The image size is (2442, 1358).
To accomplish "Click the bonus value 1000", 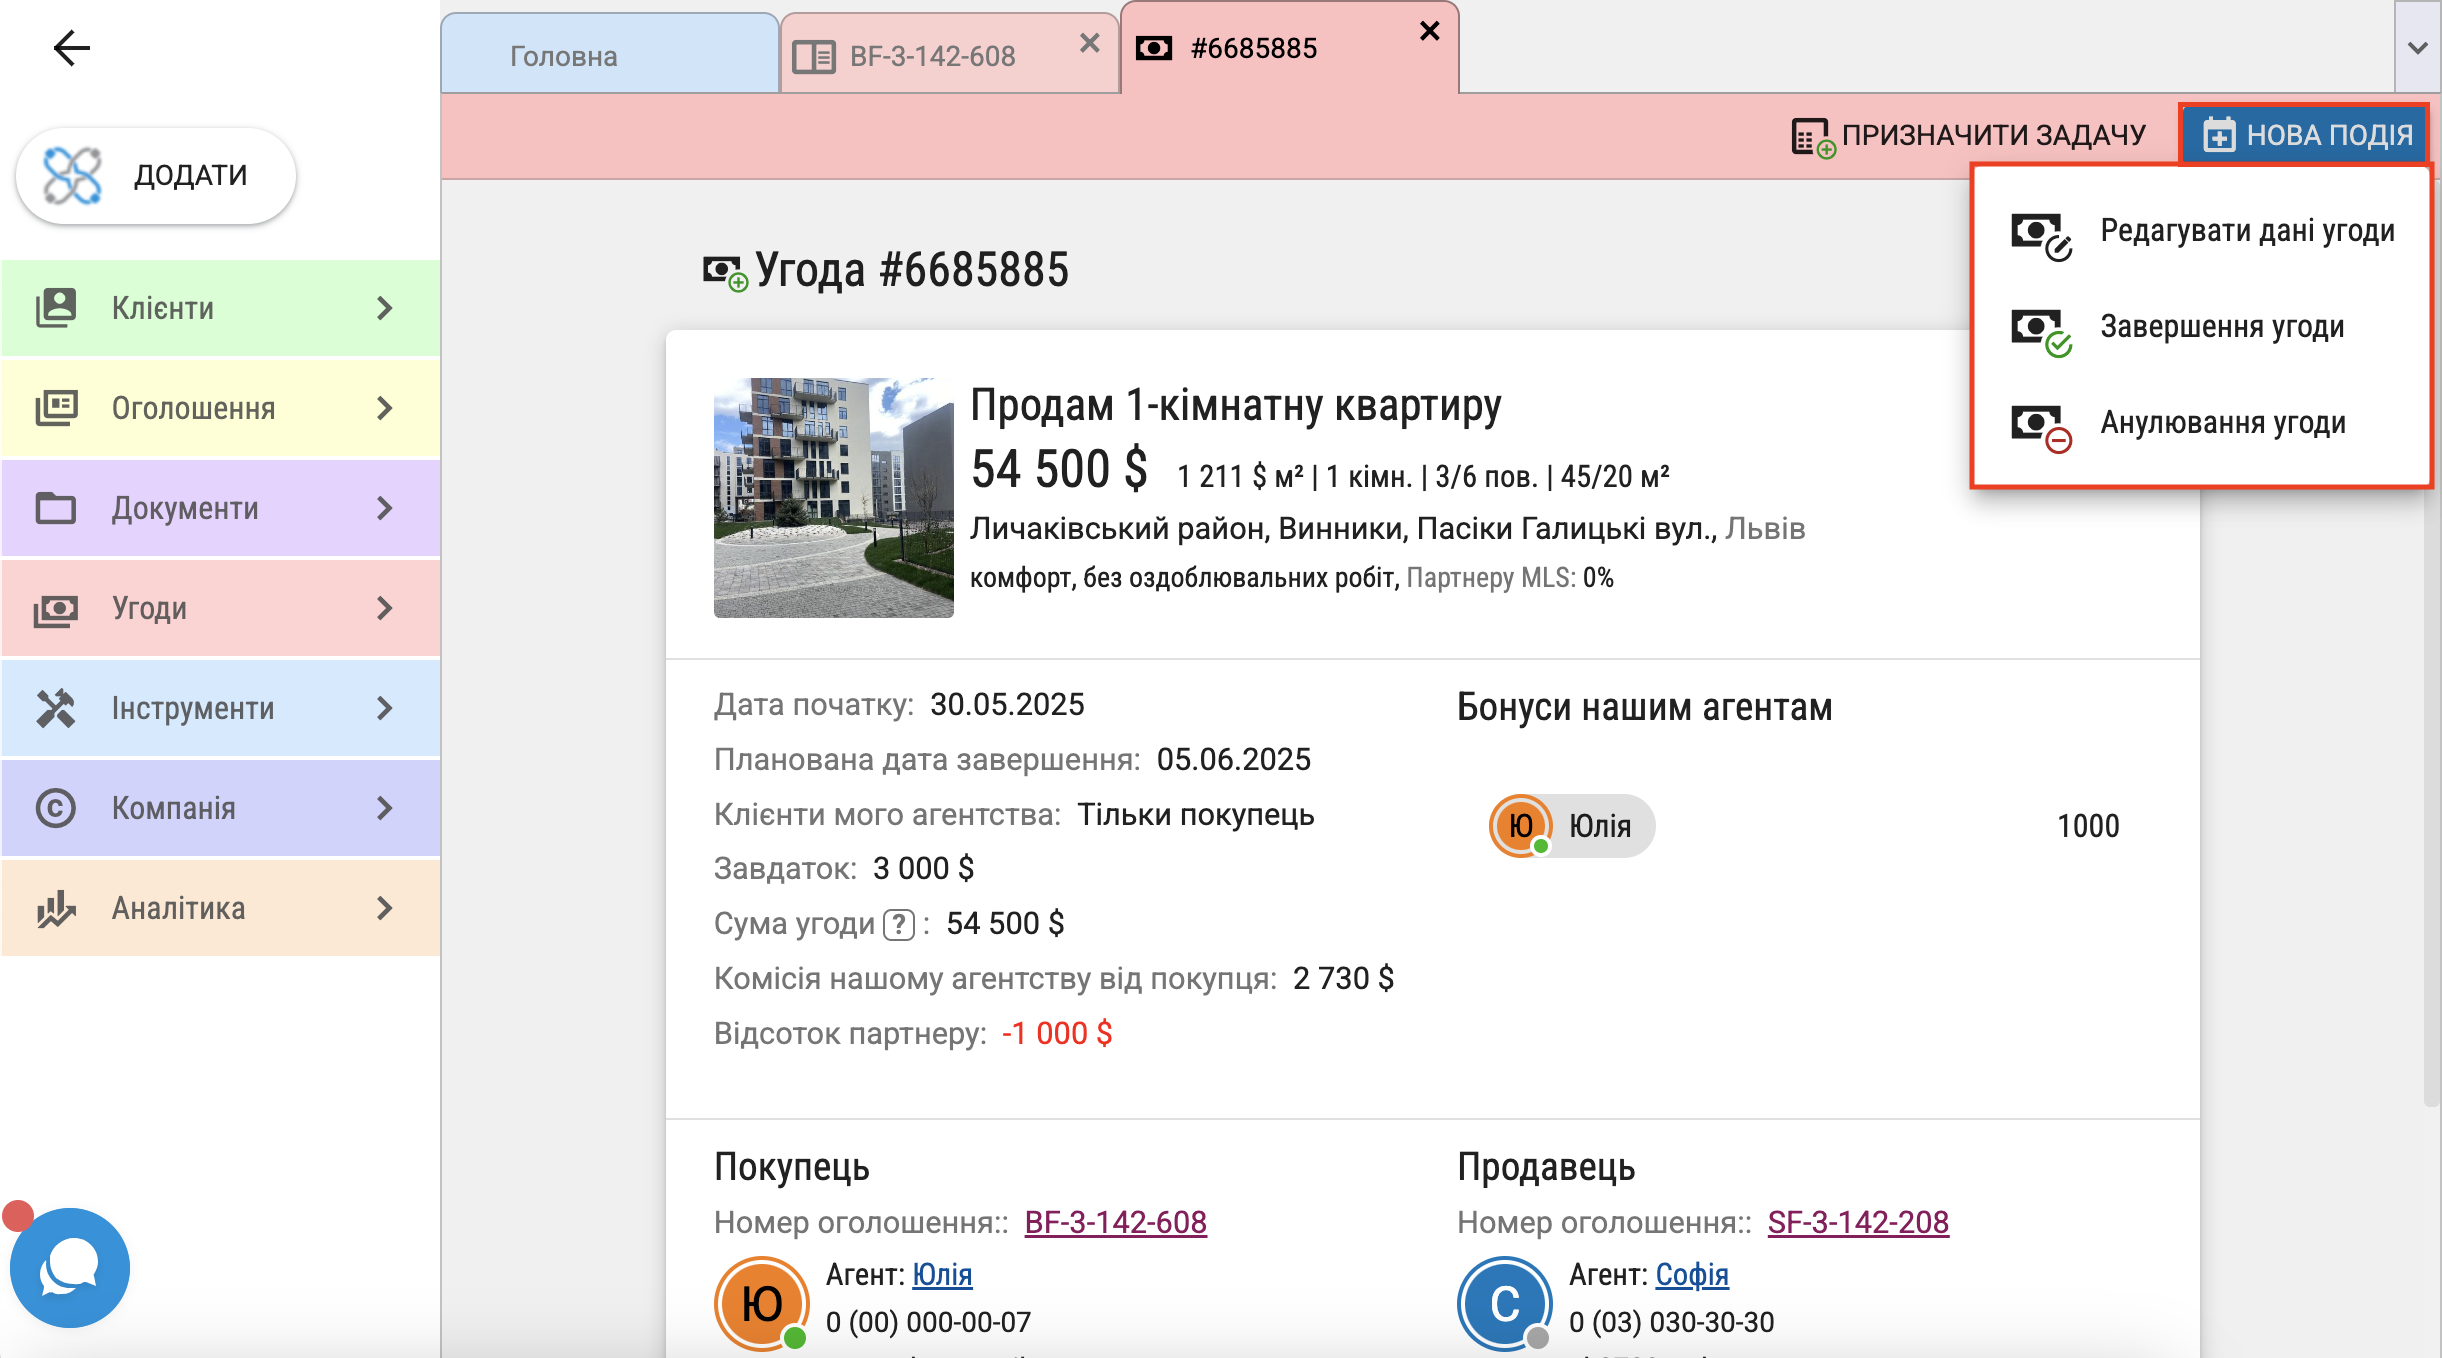I will pyautogui.click(x=2088, y=826).
